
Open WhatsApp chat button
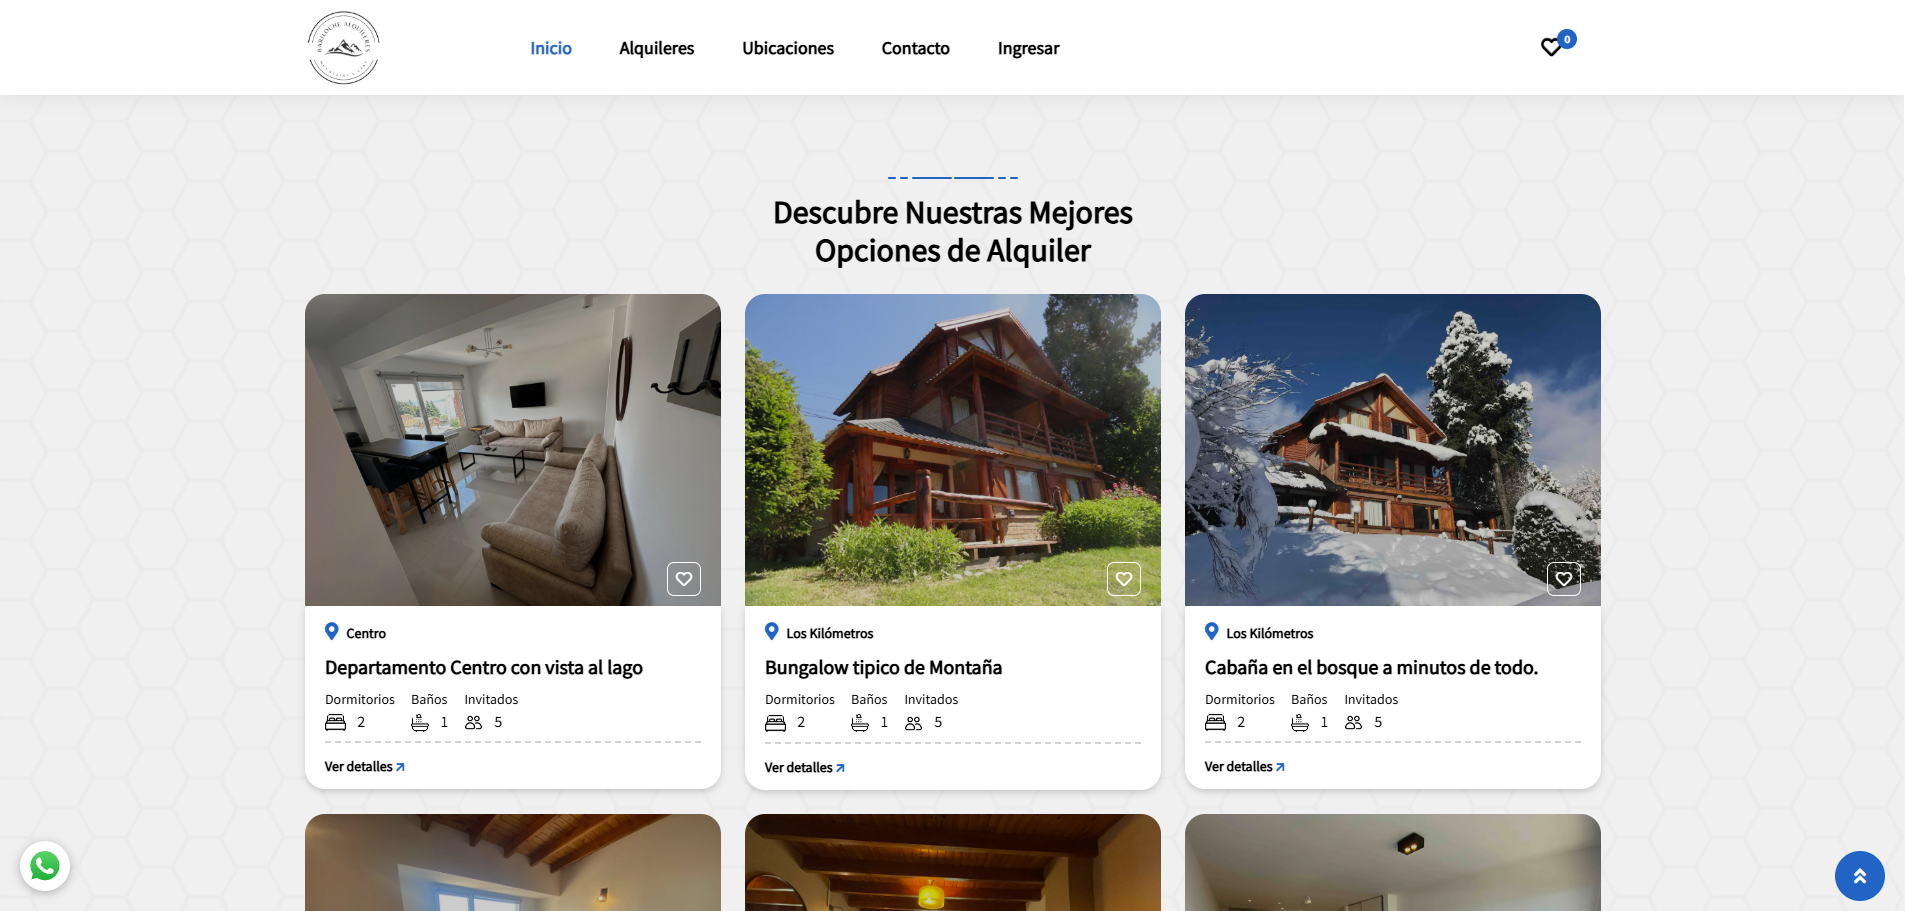coord(45,866)
